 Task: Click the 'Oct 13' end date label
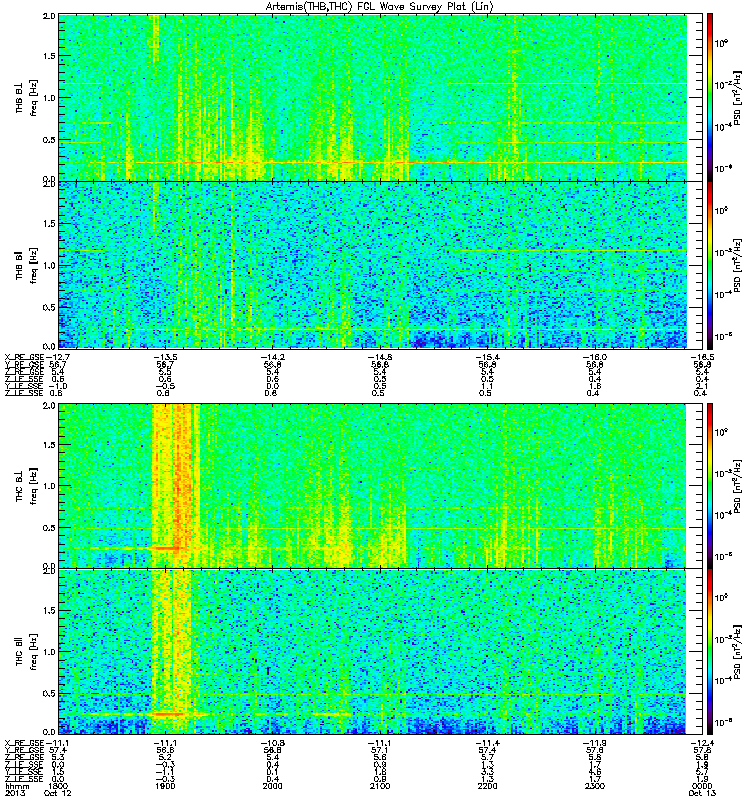click(x=702, y=793)
